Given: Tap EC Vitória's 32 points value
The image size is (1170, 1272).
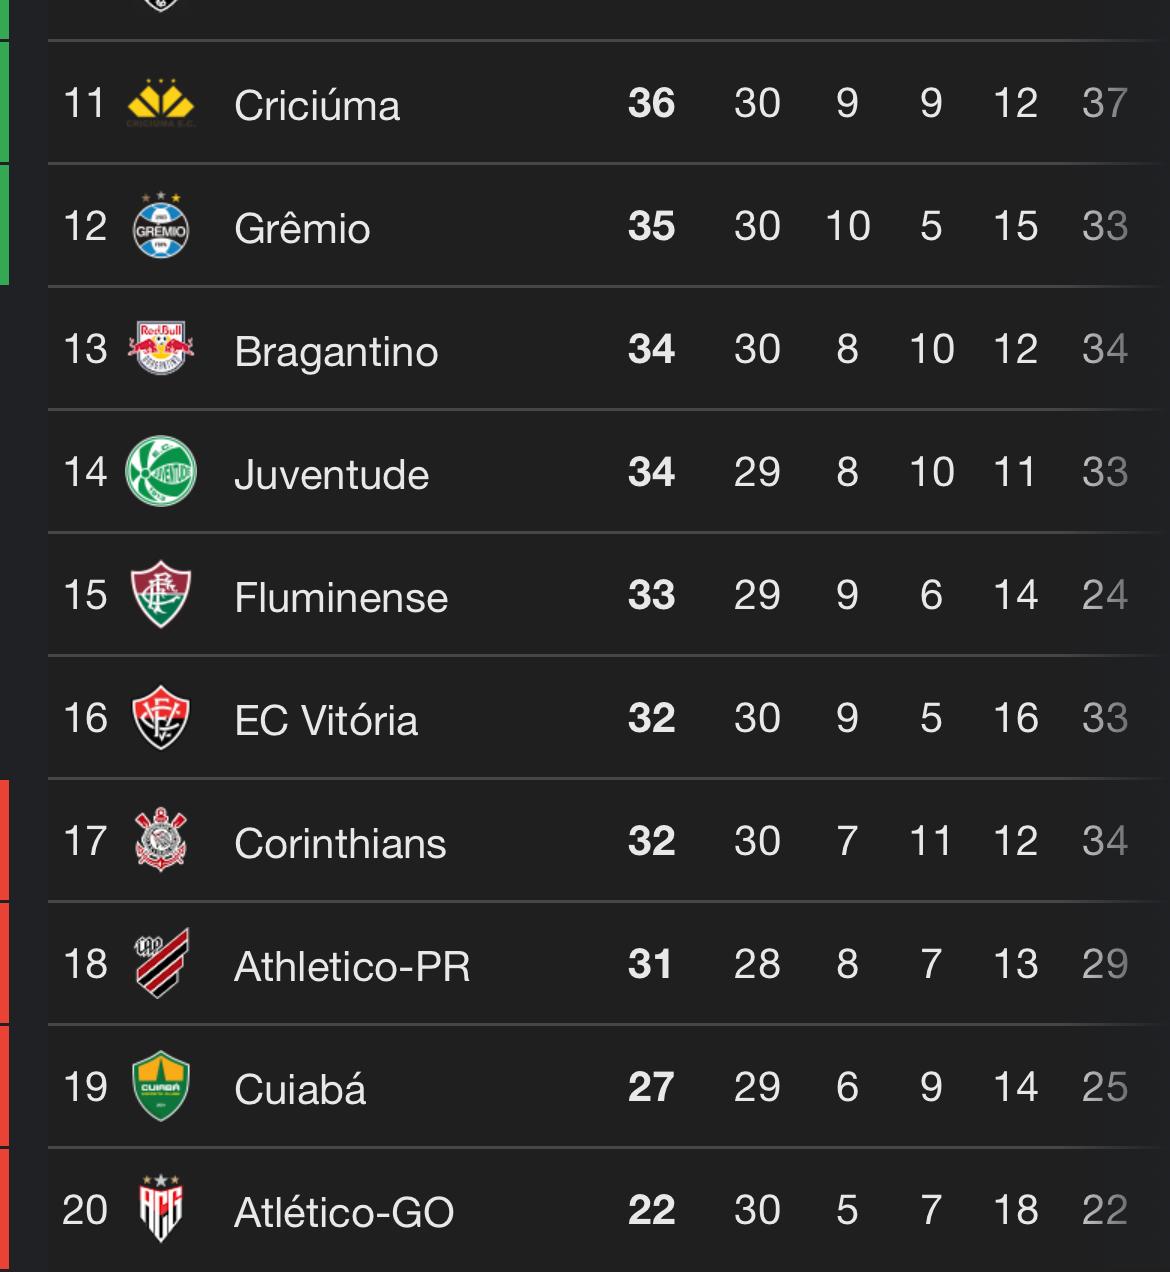Looking at the screenshot, I should click(x=651, y=718).
